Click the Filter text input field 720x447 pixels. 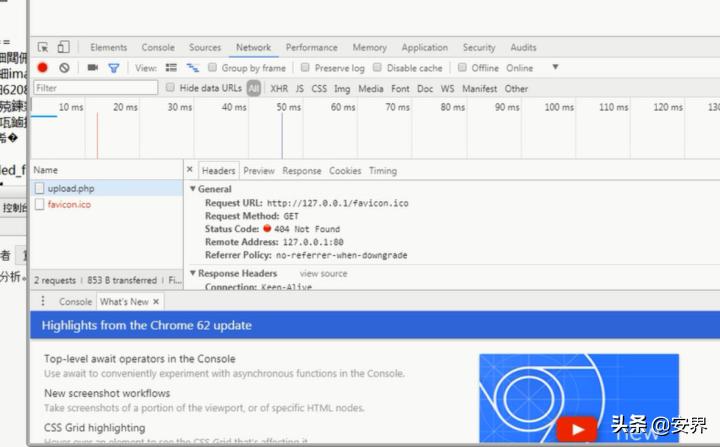(95, 88)
